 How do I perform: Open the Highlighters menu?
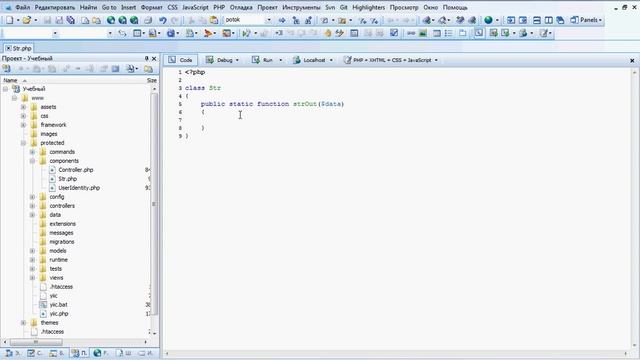pyautogui.click(x=369, y=7)
